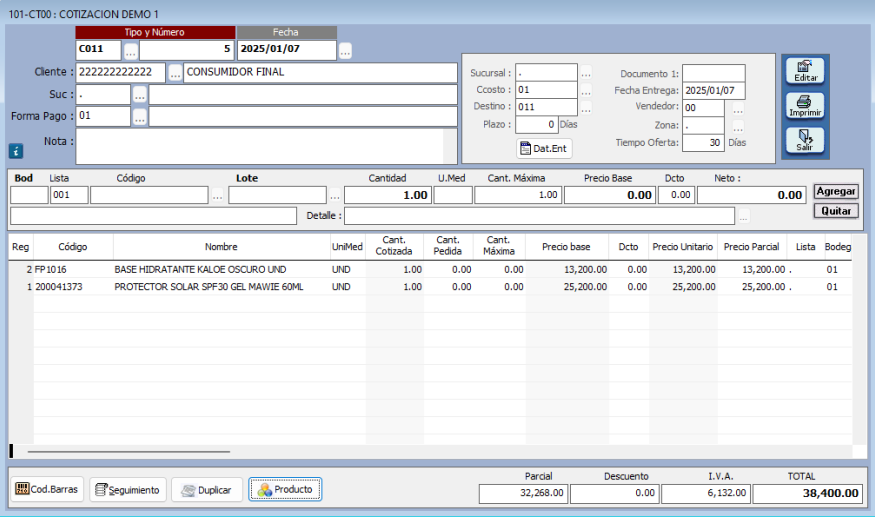Click the Agregar button
The image size is (875, 517).
point(835,192)
